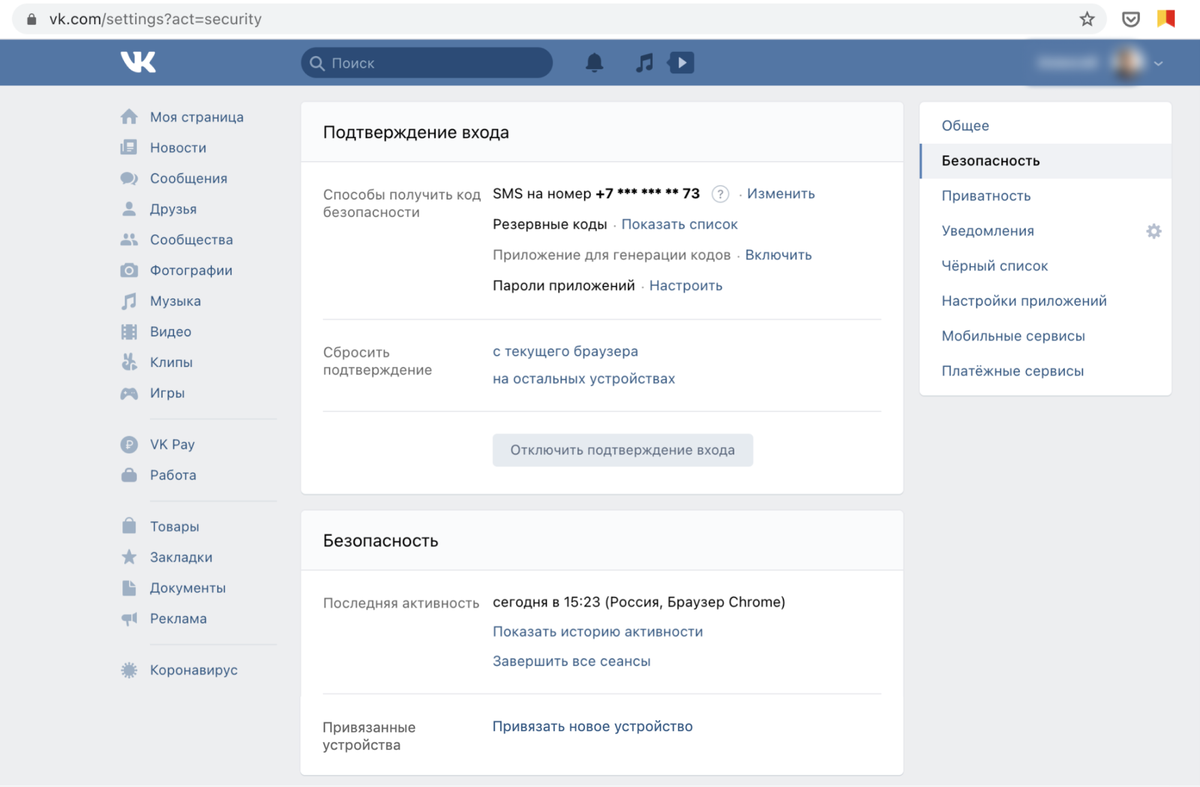Viewport: 1200px width, 787px height.
Task: Click the question mark help icon
Action: pyautogui.click(x=720, y=194)
